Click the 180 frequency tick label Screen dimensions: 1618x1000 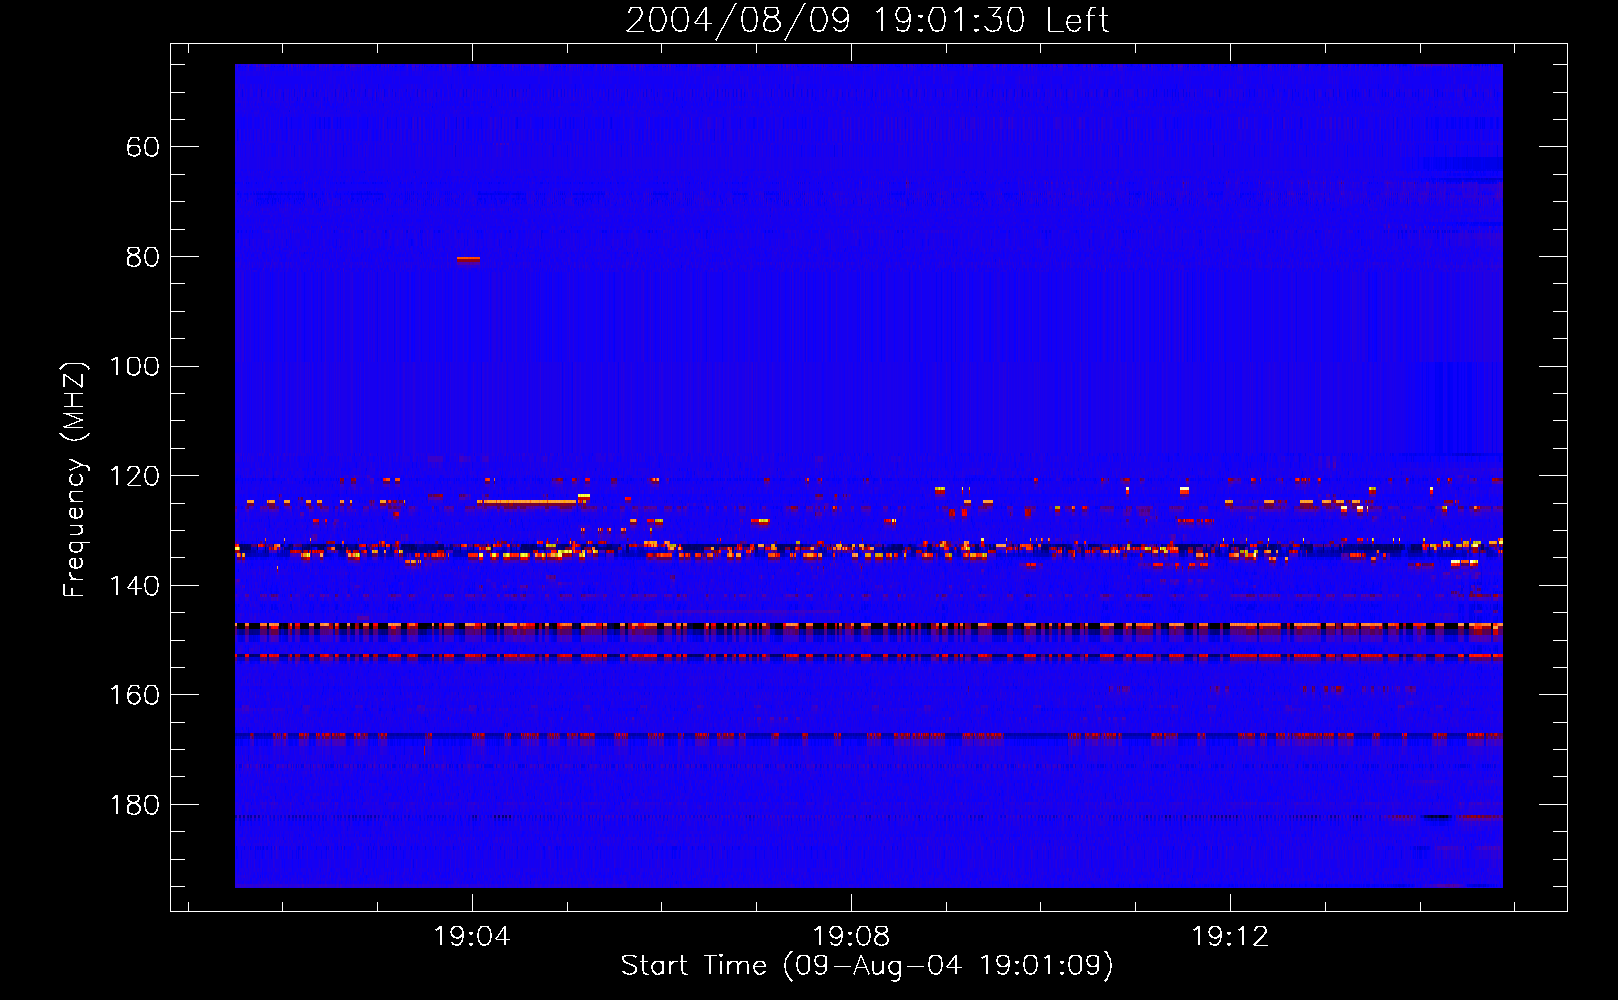click(134, 805)
